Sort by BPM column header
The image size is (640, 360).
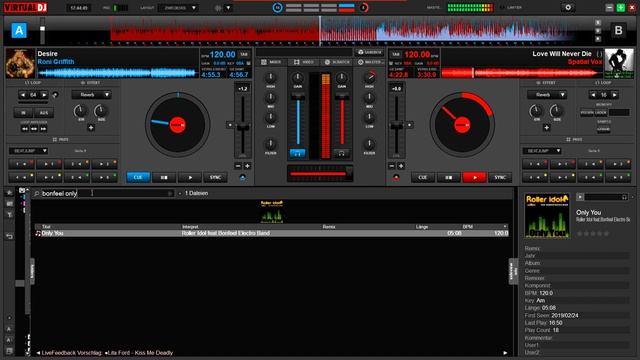point(468,227)
